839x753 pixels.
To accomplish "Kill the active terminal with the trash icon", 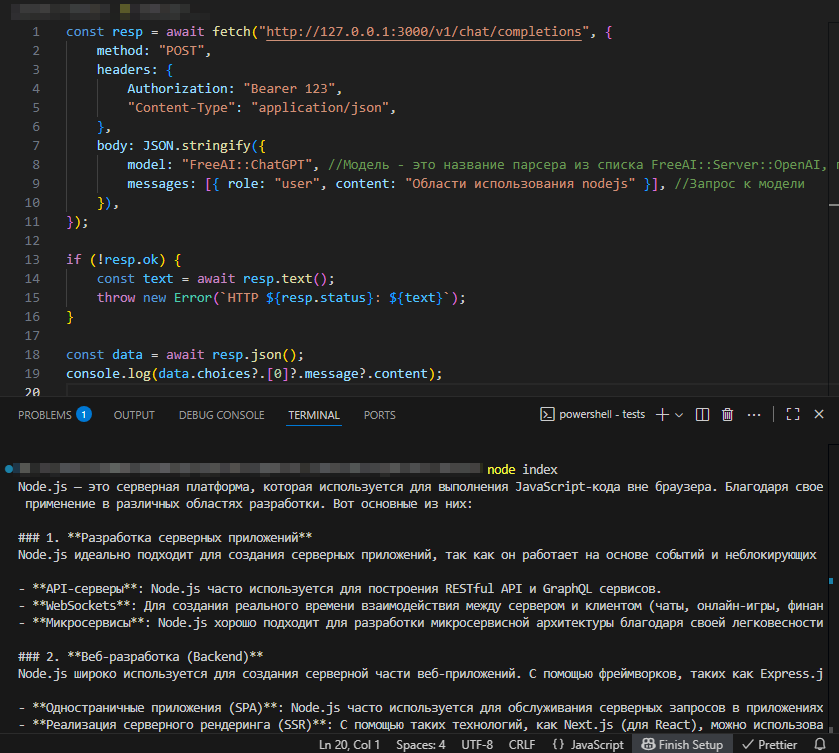I will 725,413.
